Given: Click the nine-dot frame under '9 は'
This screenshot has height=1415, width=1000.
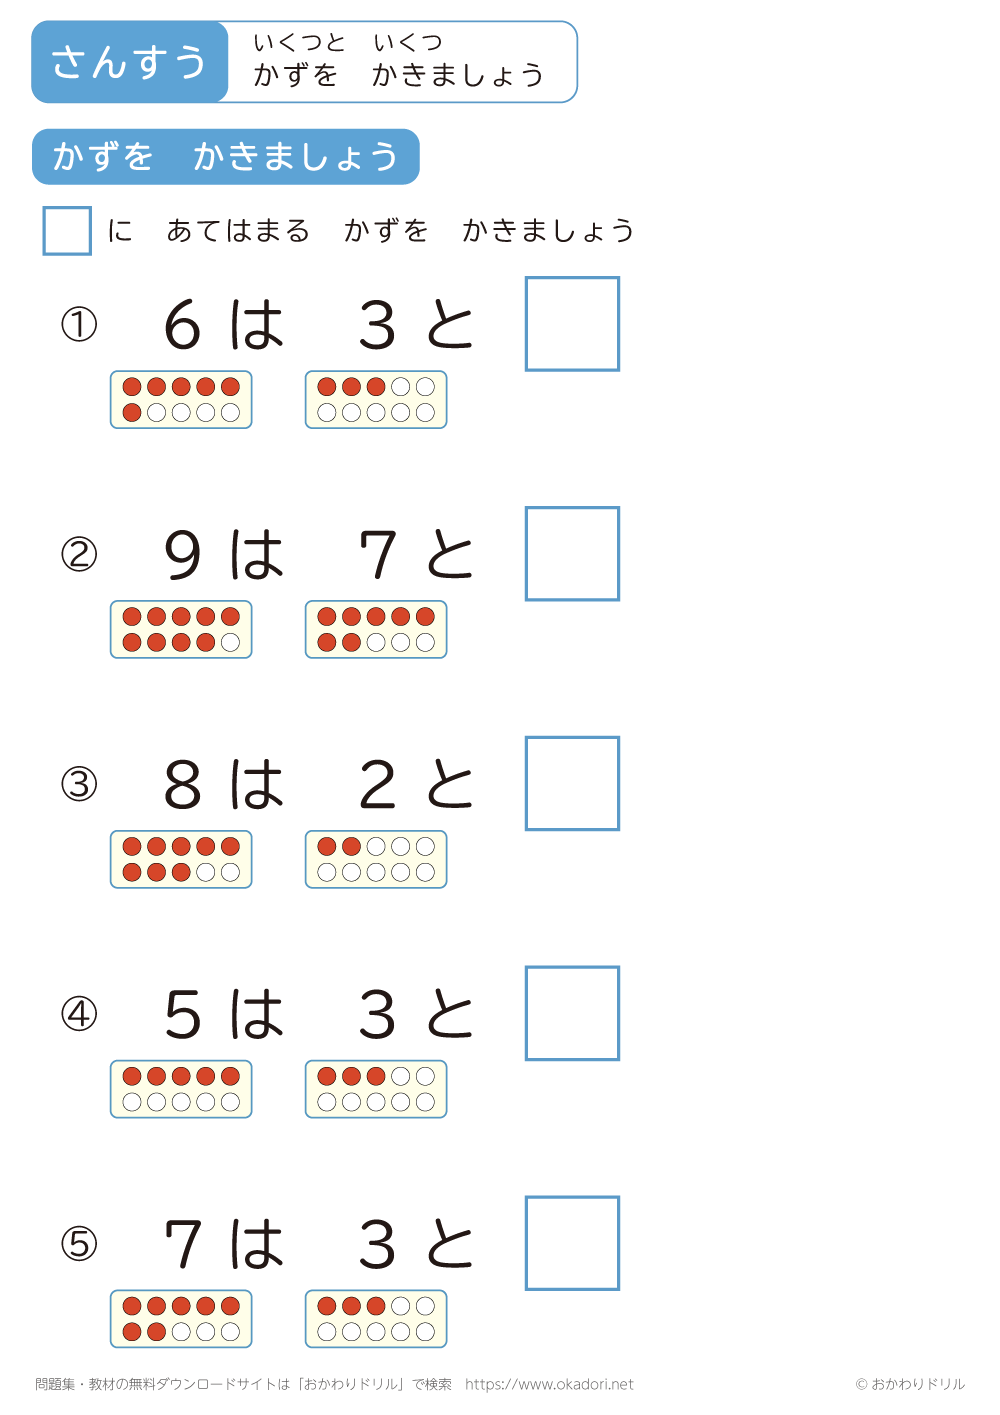Looking at the screenshot, I should click(181, 630).
